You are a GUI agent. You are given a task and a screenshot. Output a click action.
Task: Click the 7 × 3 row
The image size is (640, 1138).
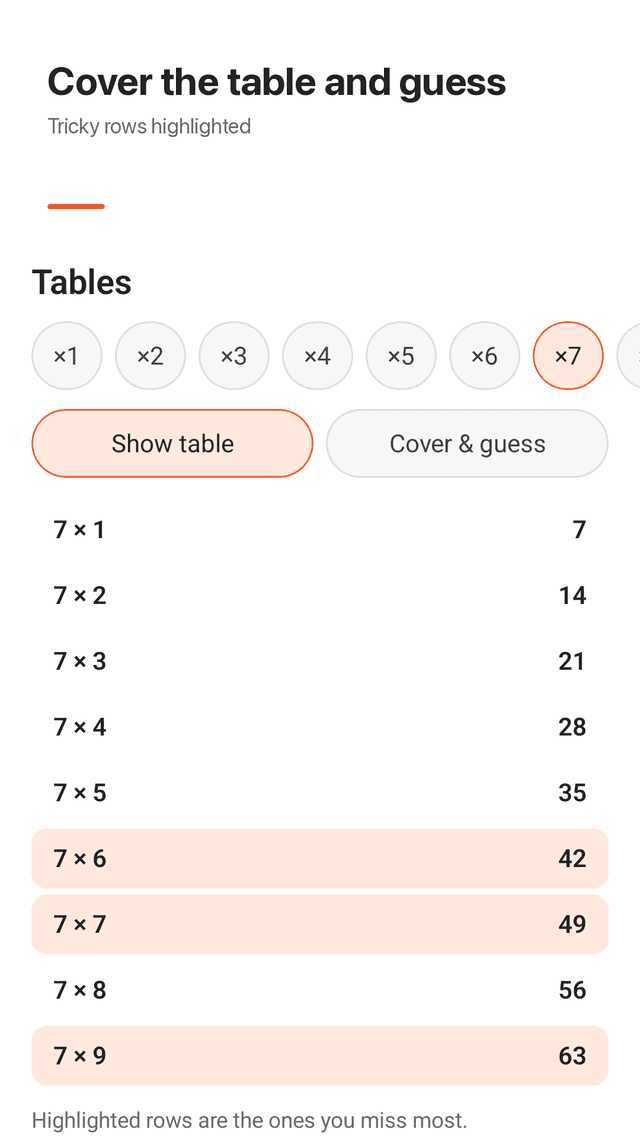(320, 661)
